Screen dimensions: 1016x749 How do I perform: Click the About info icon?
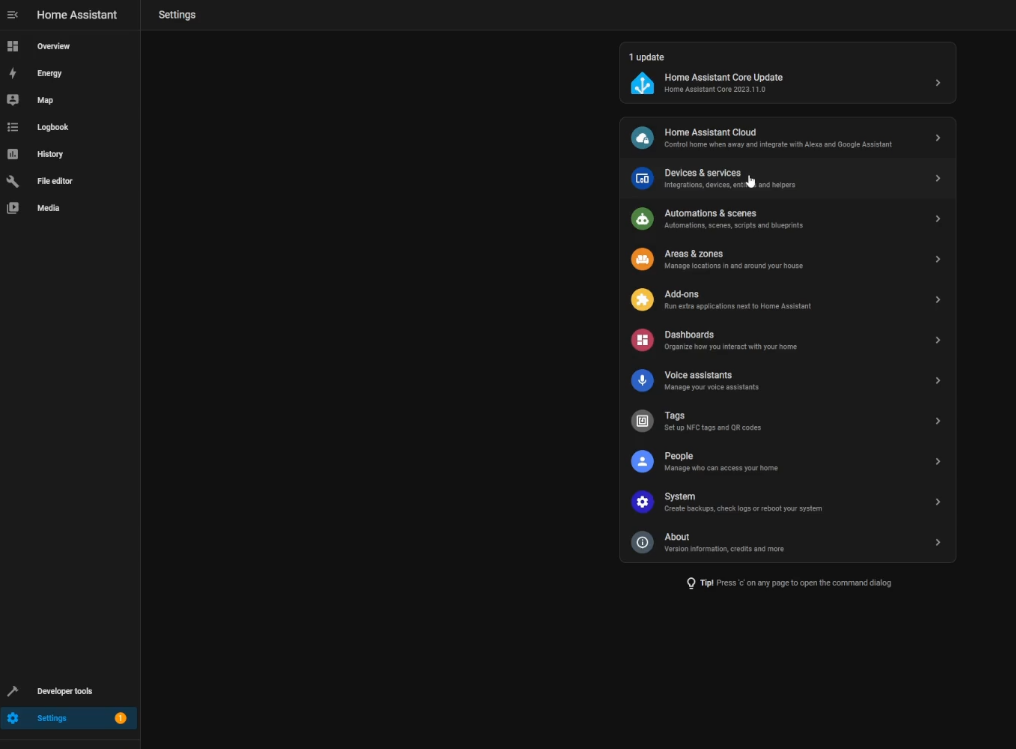point(642,542)
